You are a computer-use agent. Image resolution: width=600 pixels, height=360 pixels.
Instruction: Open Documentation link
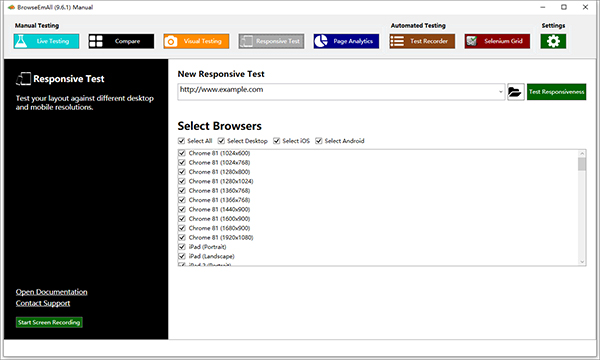(x=52, y=292)
